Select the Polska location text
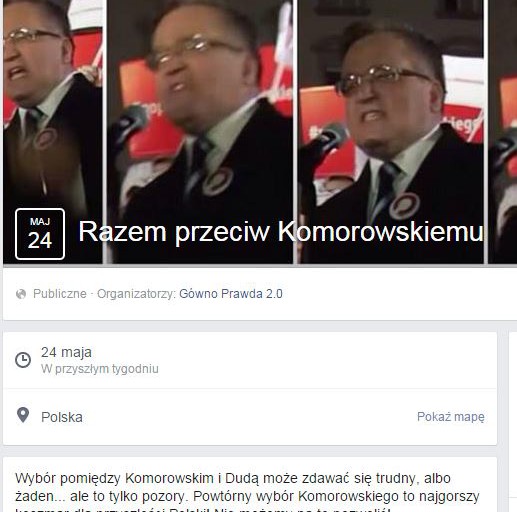Image resolution: width=517 pixels, height=512 pixels. pyautogui.click(x=62, y=417)
